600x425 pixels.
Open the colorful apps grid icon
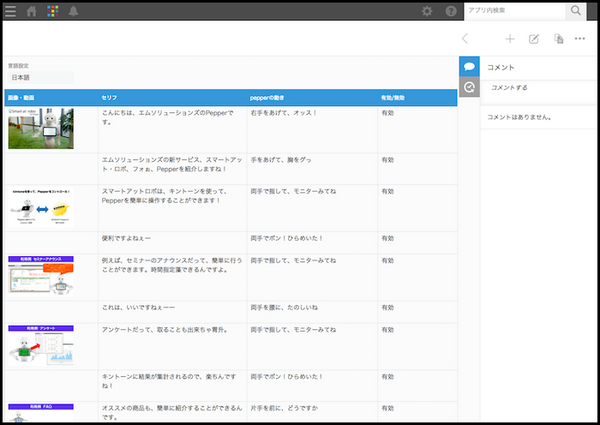53,11
